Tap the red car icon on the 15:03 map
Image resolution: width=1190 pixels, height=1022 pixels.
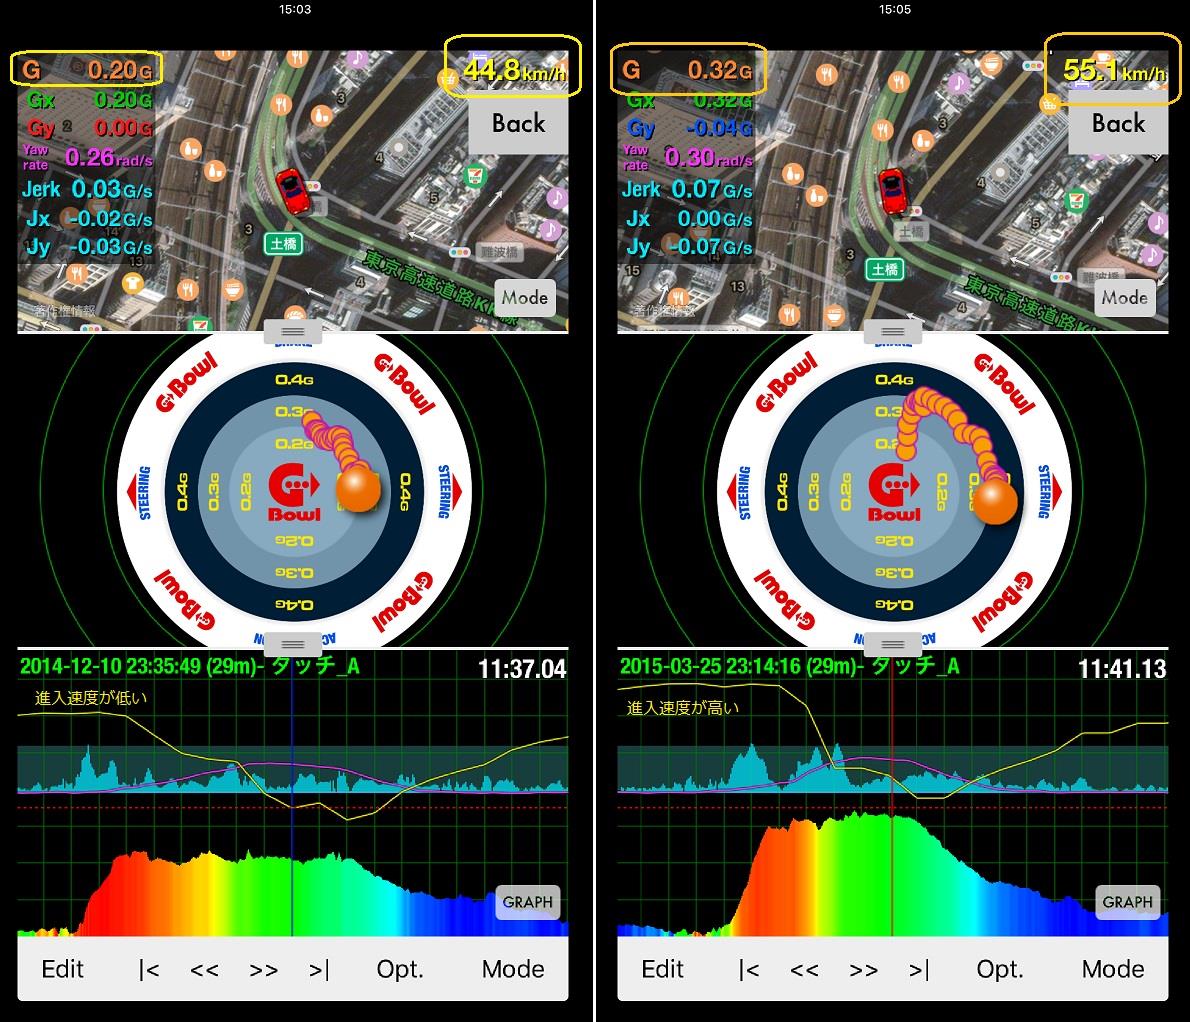(x=291, y=190)
